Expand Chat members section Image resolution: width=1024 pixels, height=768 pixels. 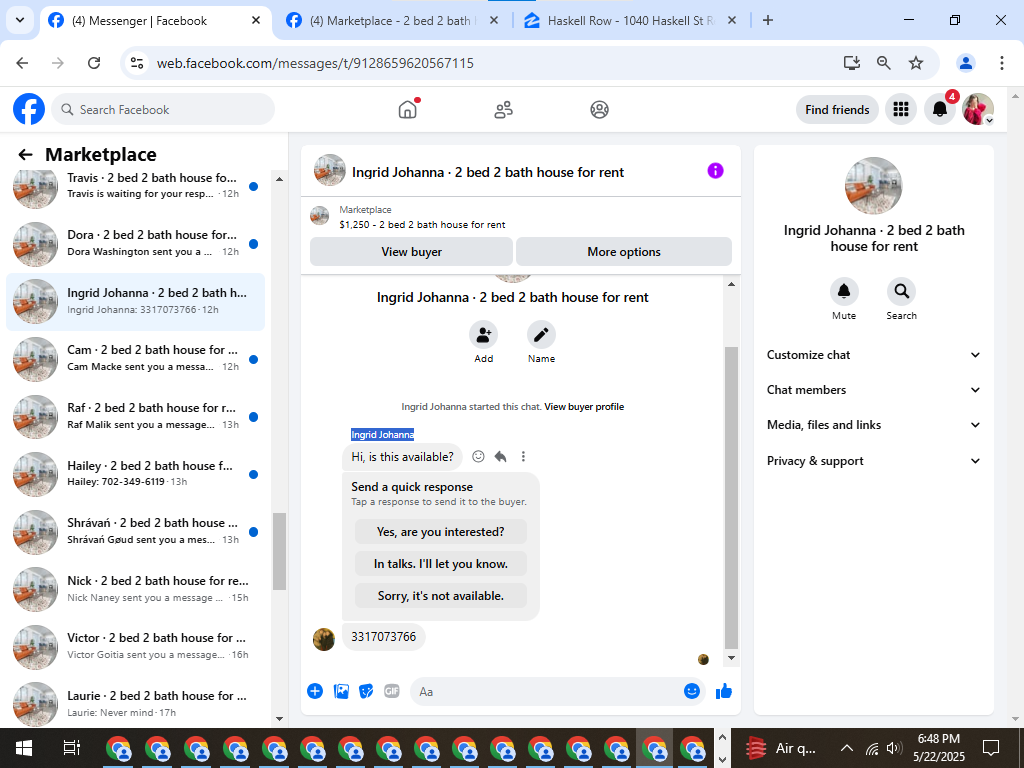(874, 390)
